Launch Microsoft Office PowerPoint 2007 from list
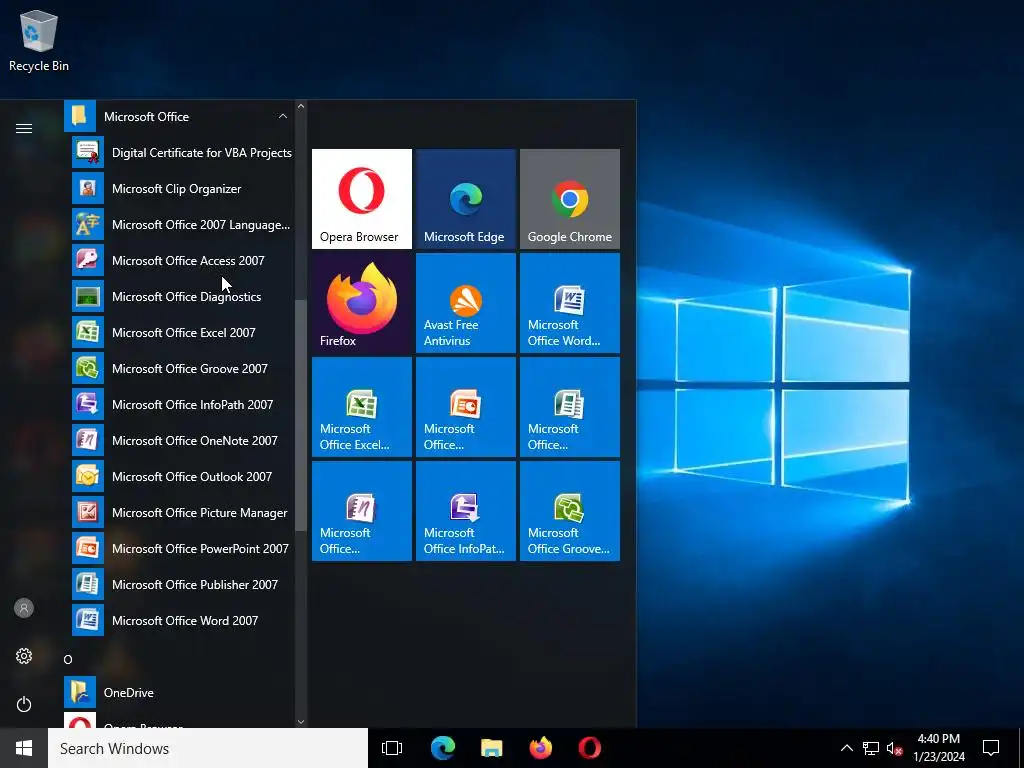 point(182,549)
